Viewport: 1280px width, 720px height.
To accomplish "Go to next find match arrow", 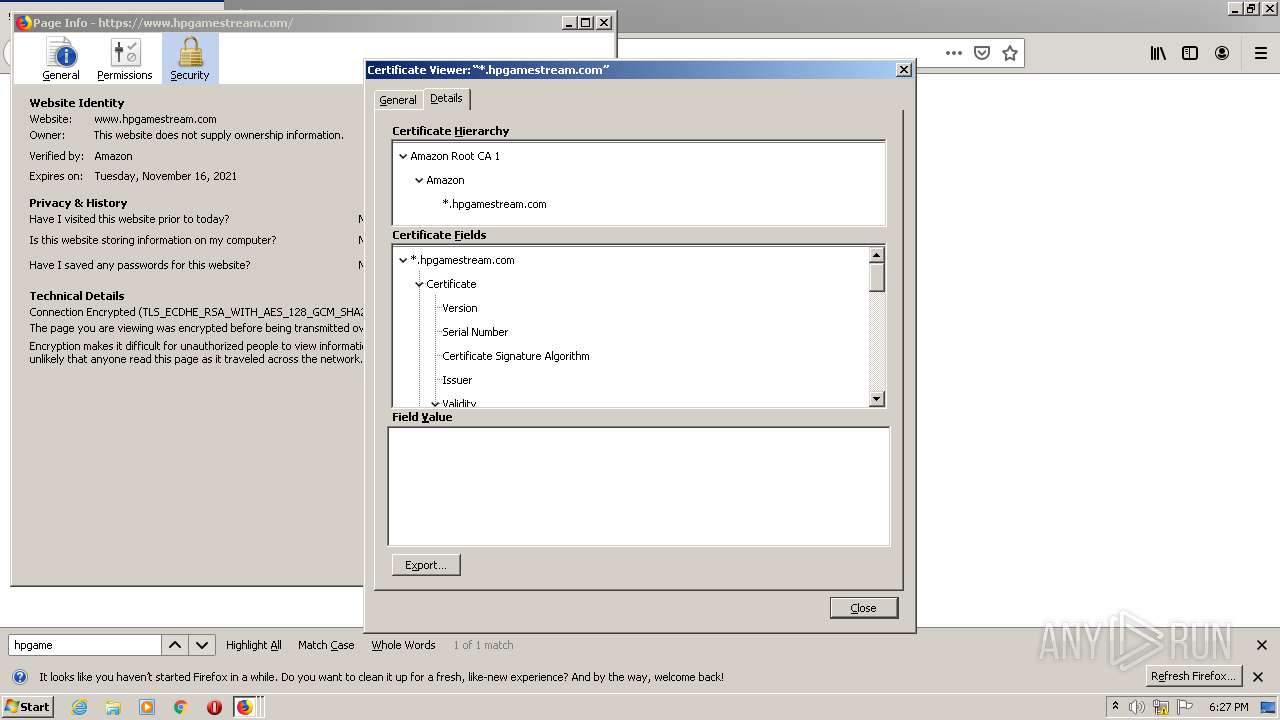I will 202,645.
